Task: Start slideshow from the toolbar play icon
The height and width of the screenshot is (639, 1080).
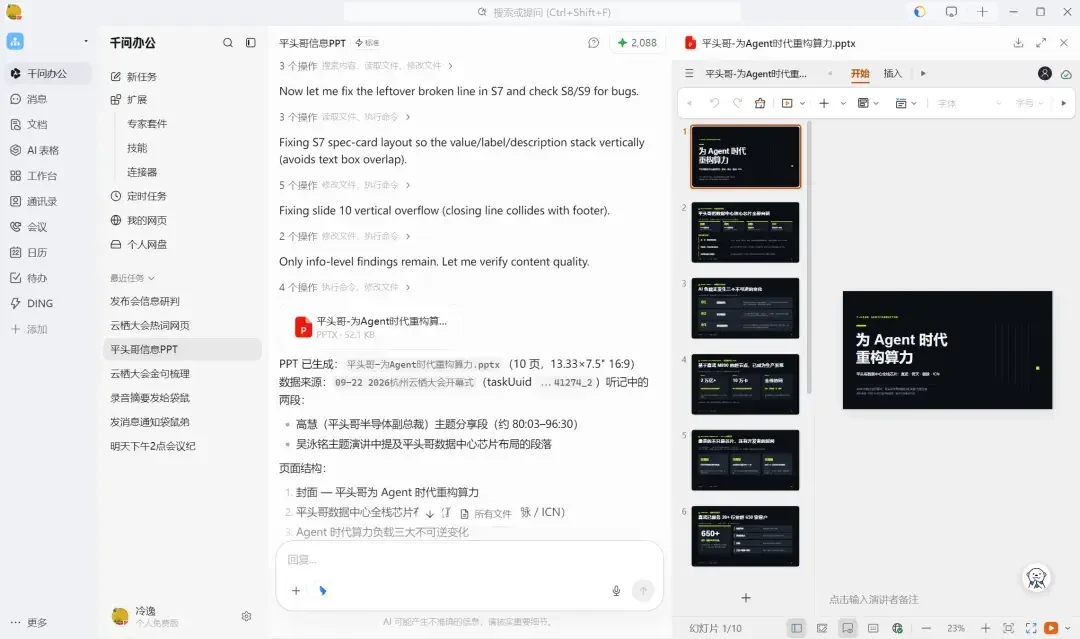Action: (787, 103)
